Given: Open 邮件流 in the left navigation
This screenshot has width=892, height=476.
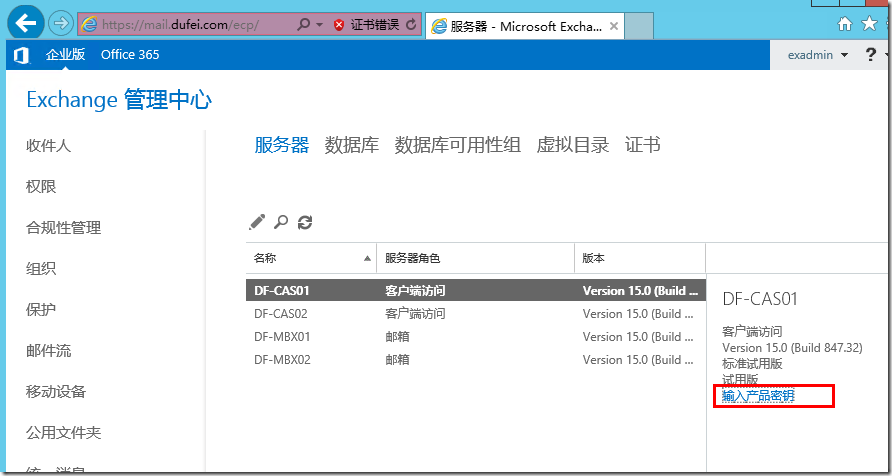Looking at the screenshot, I should click(48, 351).
